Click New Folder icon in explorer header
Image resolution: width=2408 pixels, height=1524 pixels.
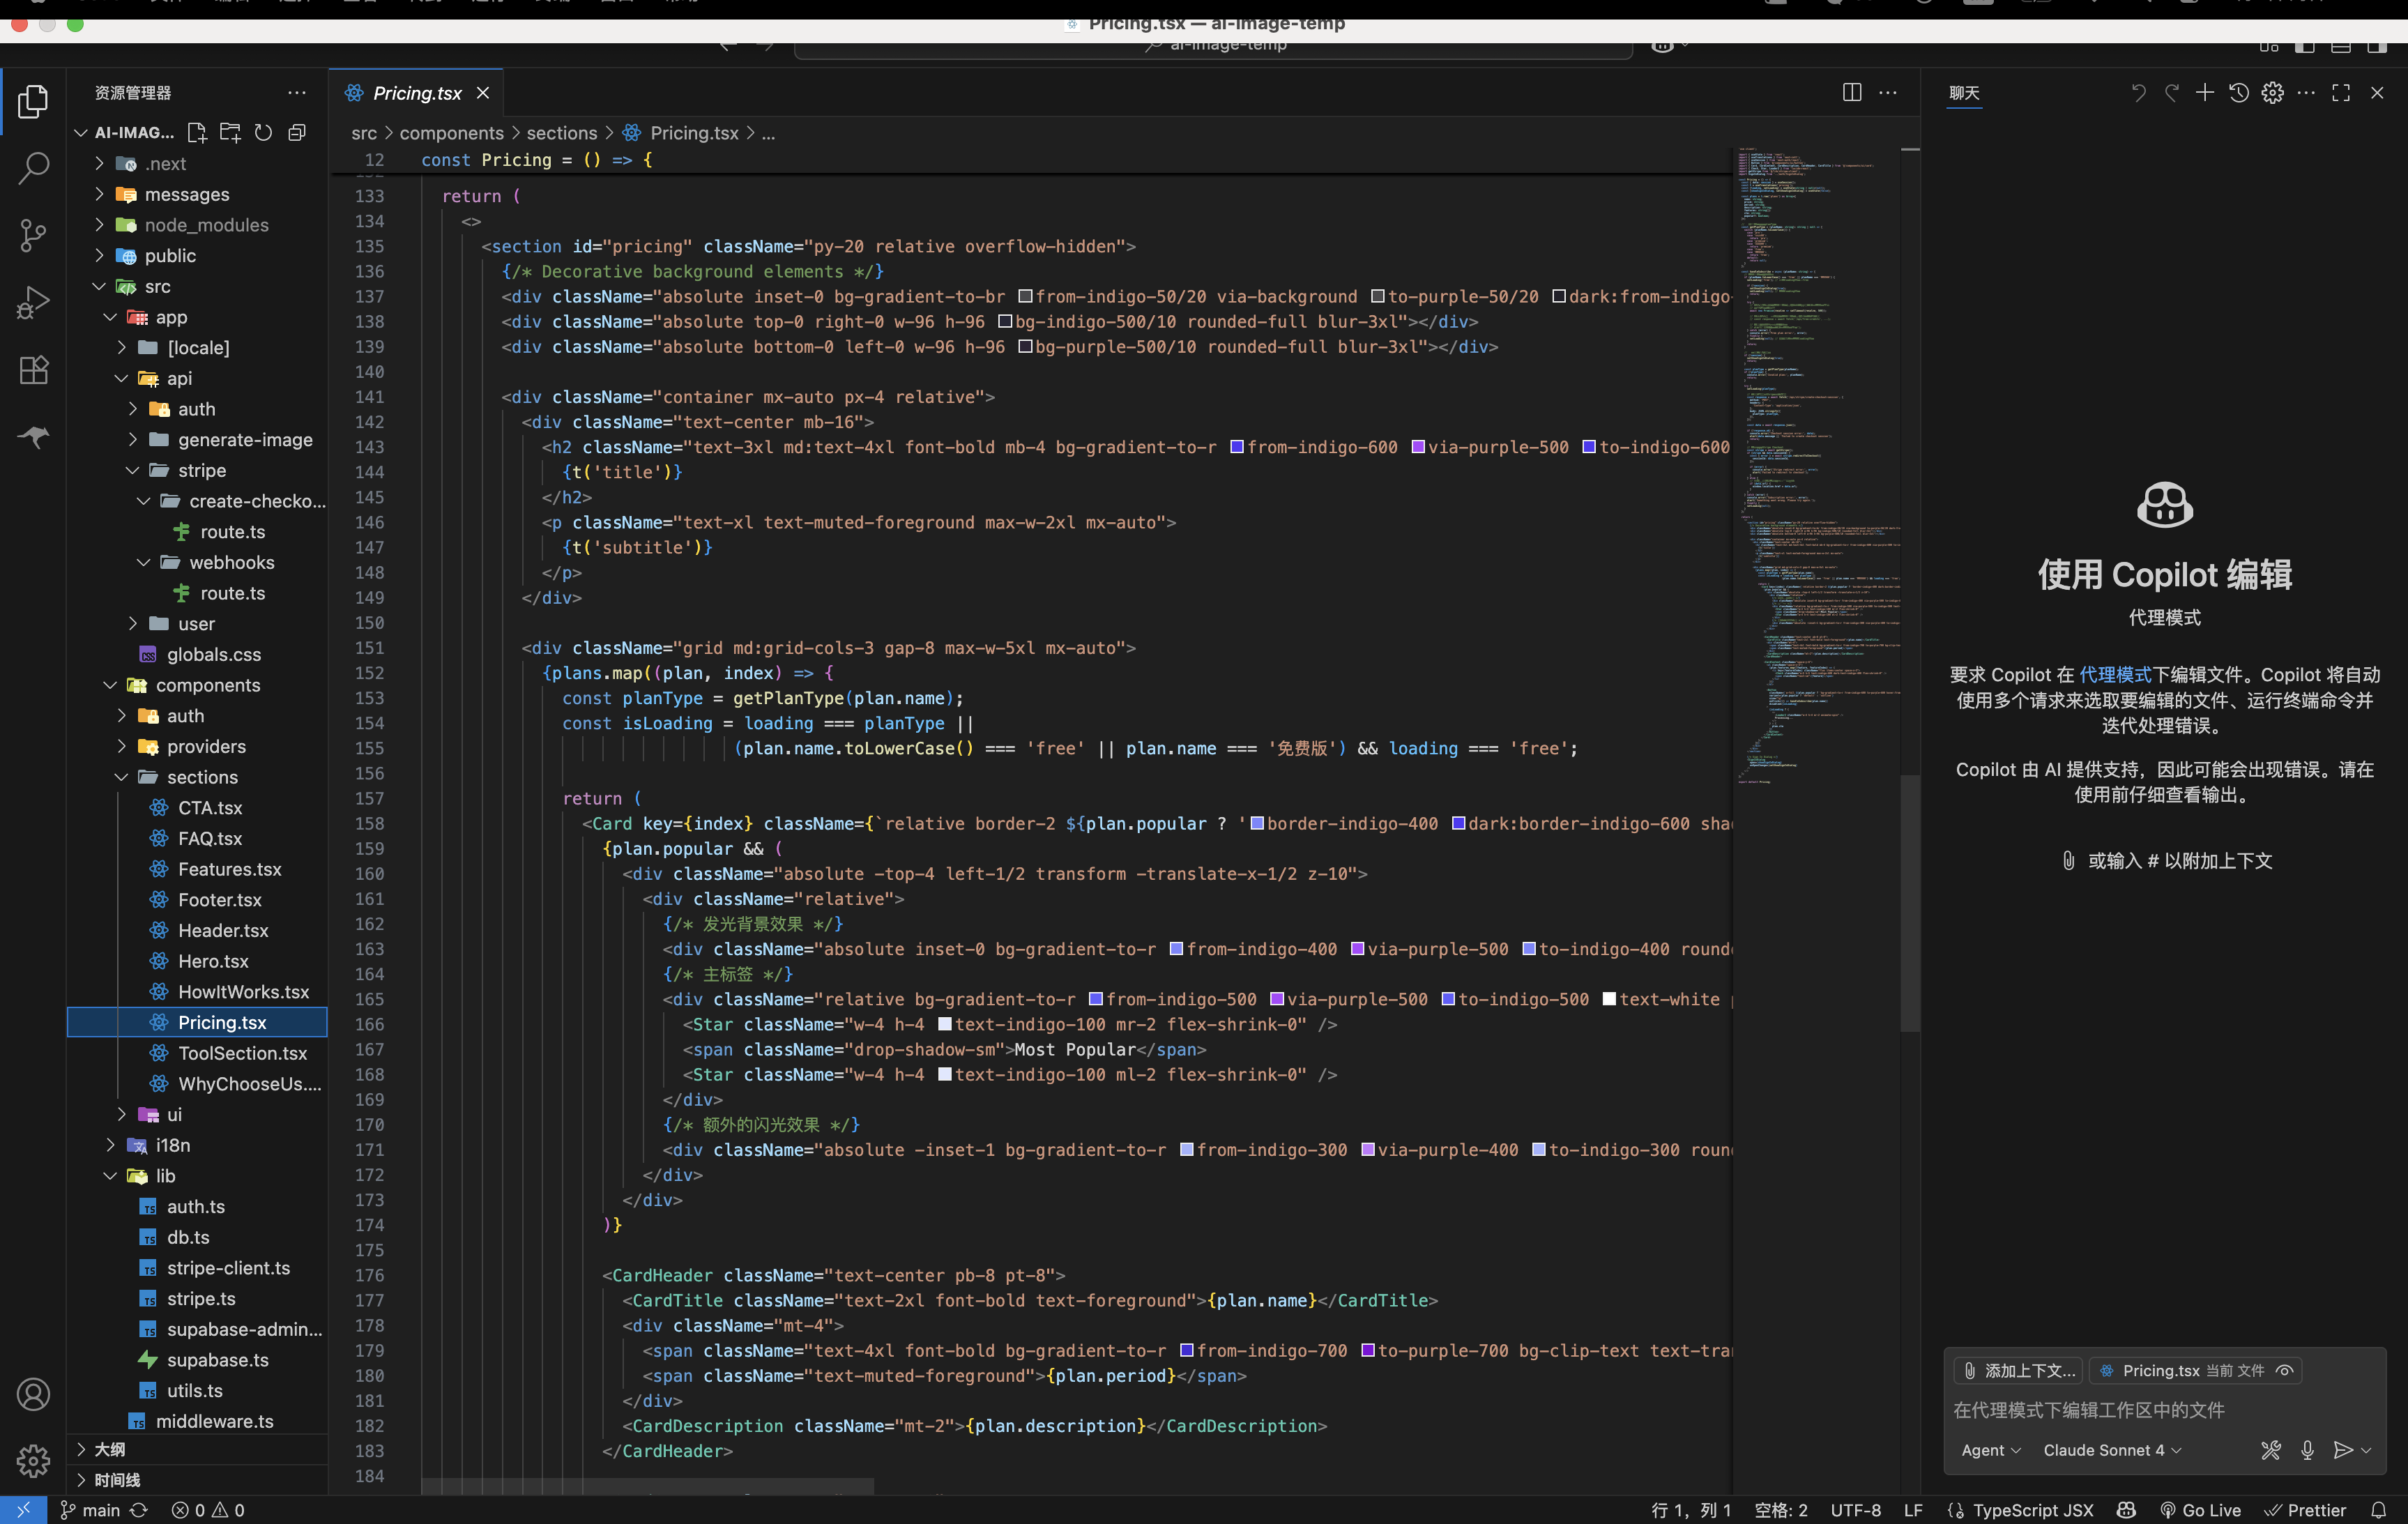click(231, 132)
